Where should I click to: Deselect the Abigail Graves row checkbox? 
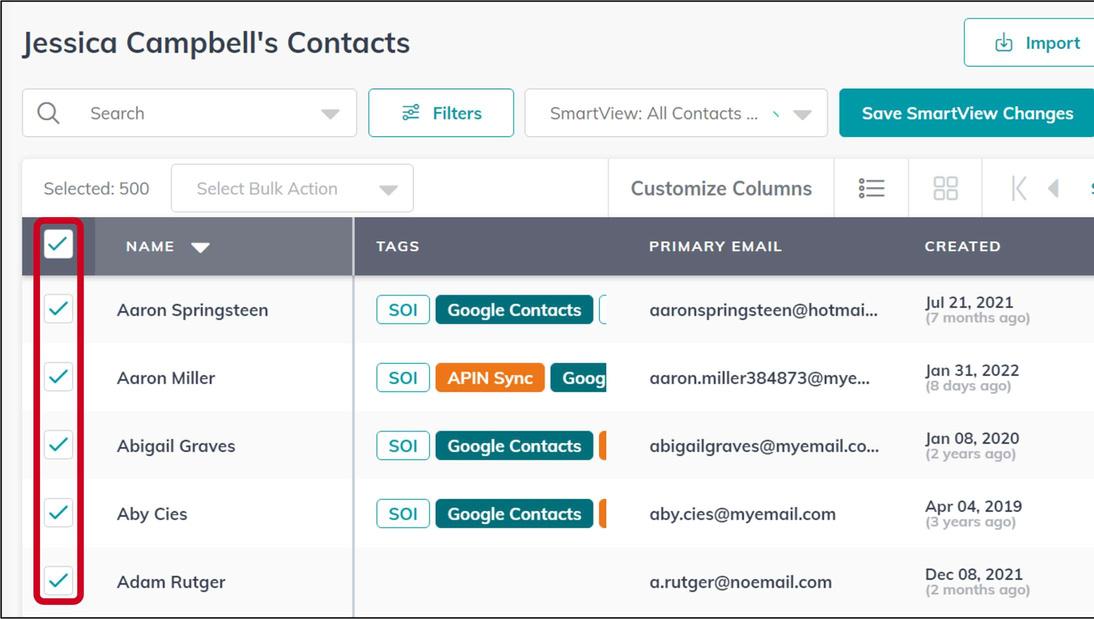(x=58, y=445)
